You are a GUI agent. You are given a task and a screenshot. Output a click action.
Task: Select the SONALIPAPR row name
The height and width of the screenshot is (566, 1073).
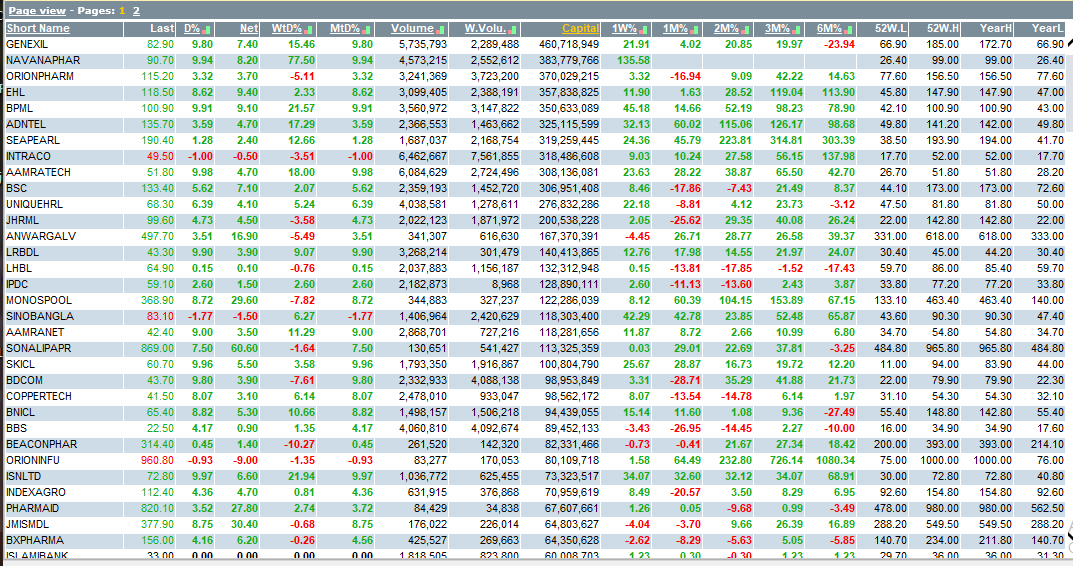(x=38, y=348)
